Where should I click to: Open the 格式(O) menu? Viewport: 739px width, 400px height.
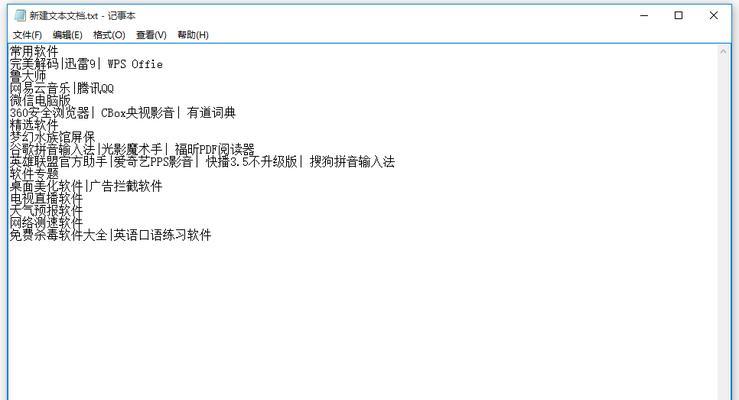(109, 35)
